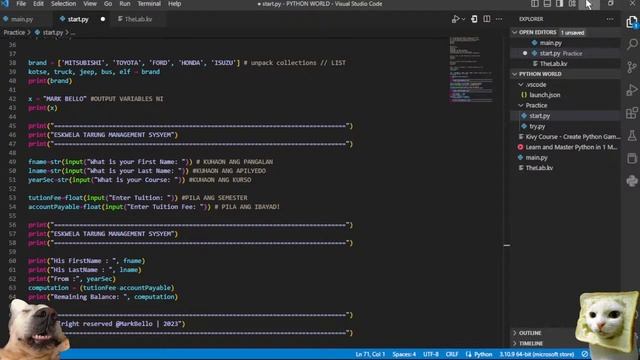Open the Explorer view in activity bar
The width and height of the screenshot is (640, 360).
click(x=631, y=21)
